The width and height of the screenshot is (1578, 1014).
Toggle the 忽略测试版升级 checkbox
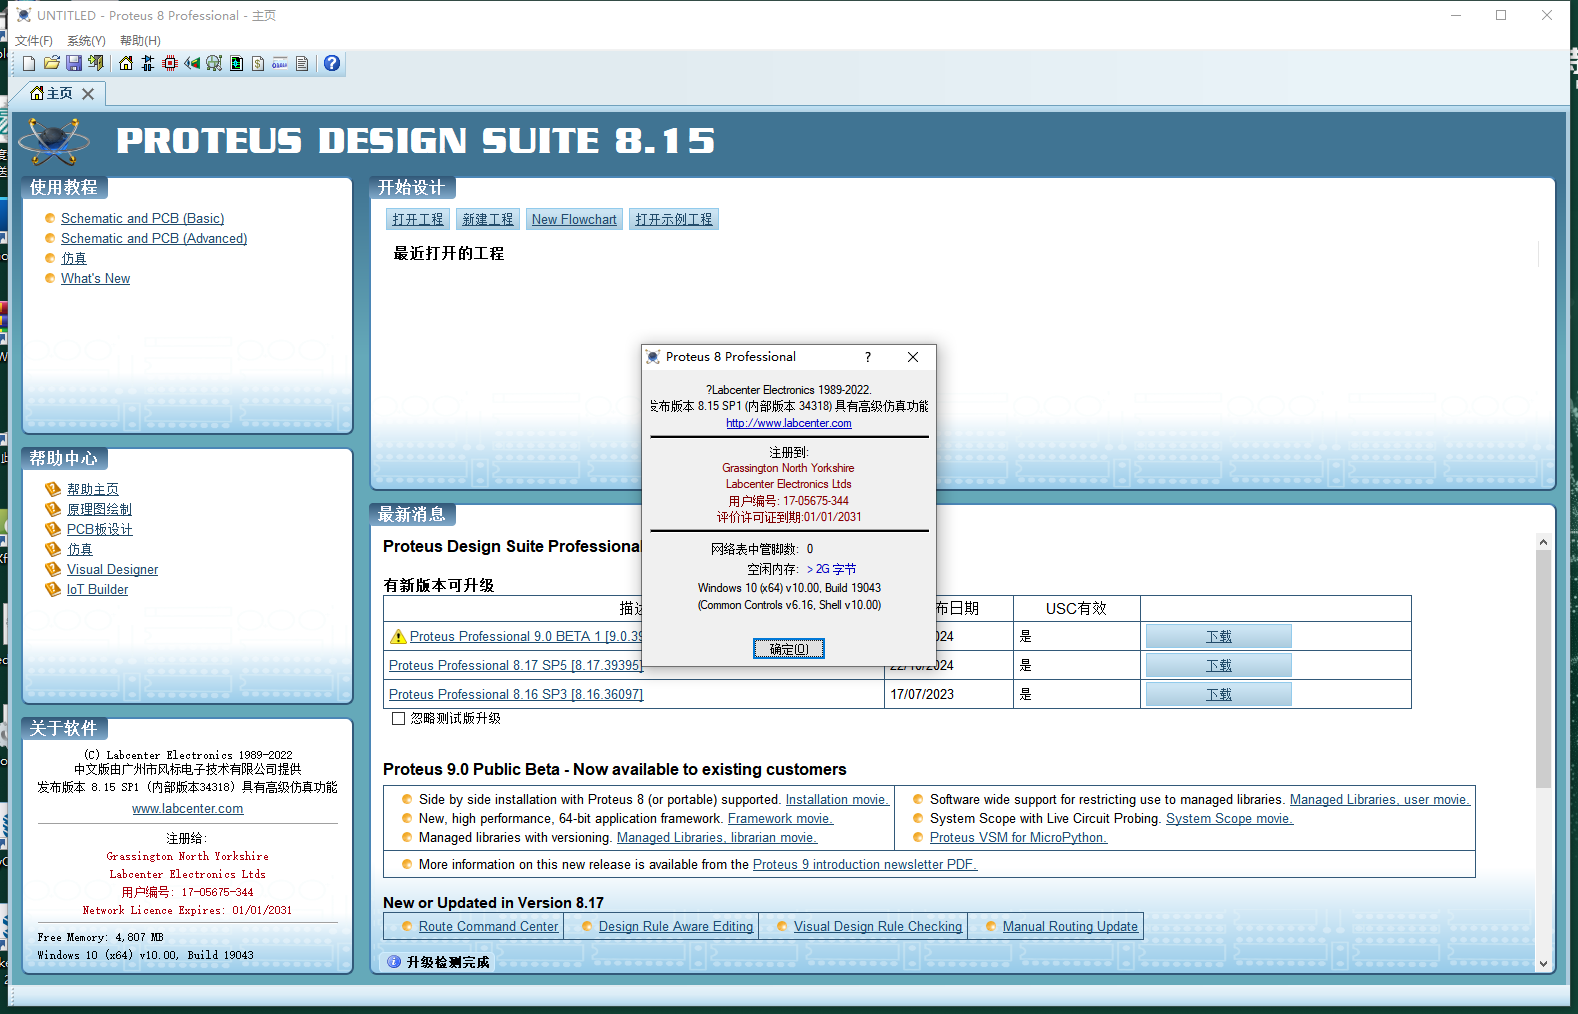pyautogui.click(x=399, y=718)
